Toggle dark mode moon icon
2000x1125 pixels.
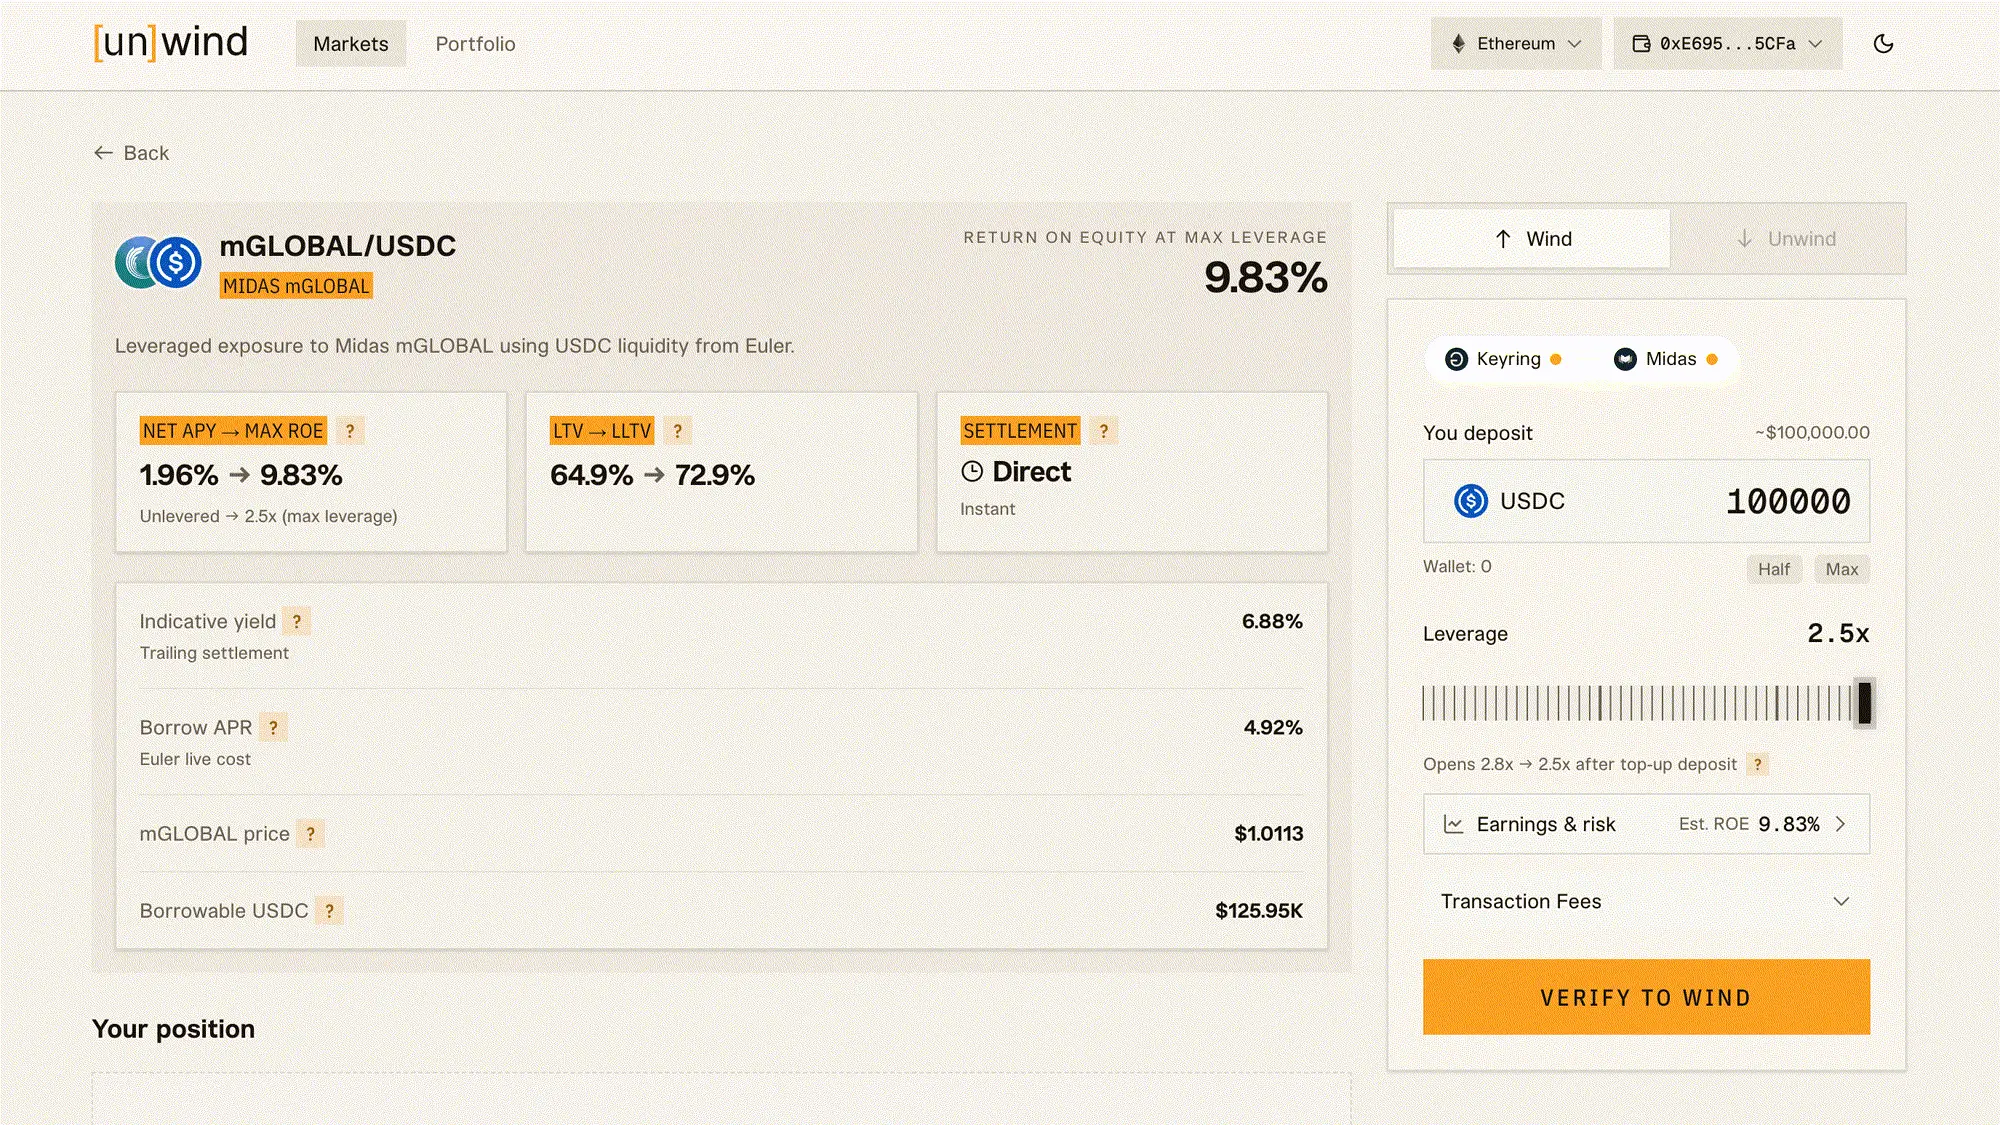click(x=1883, y=43)
